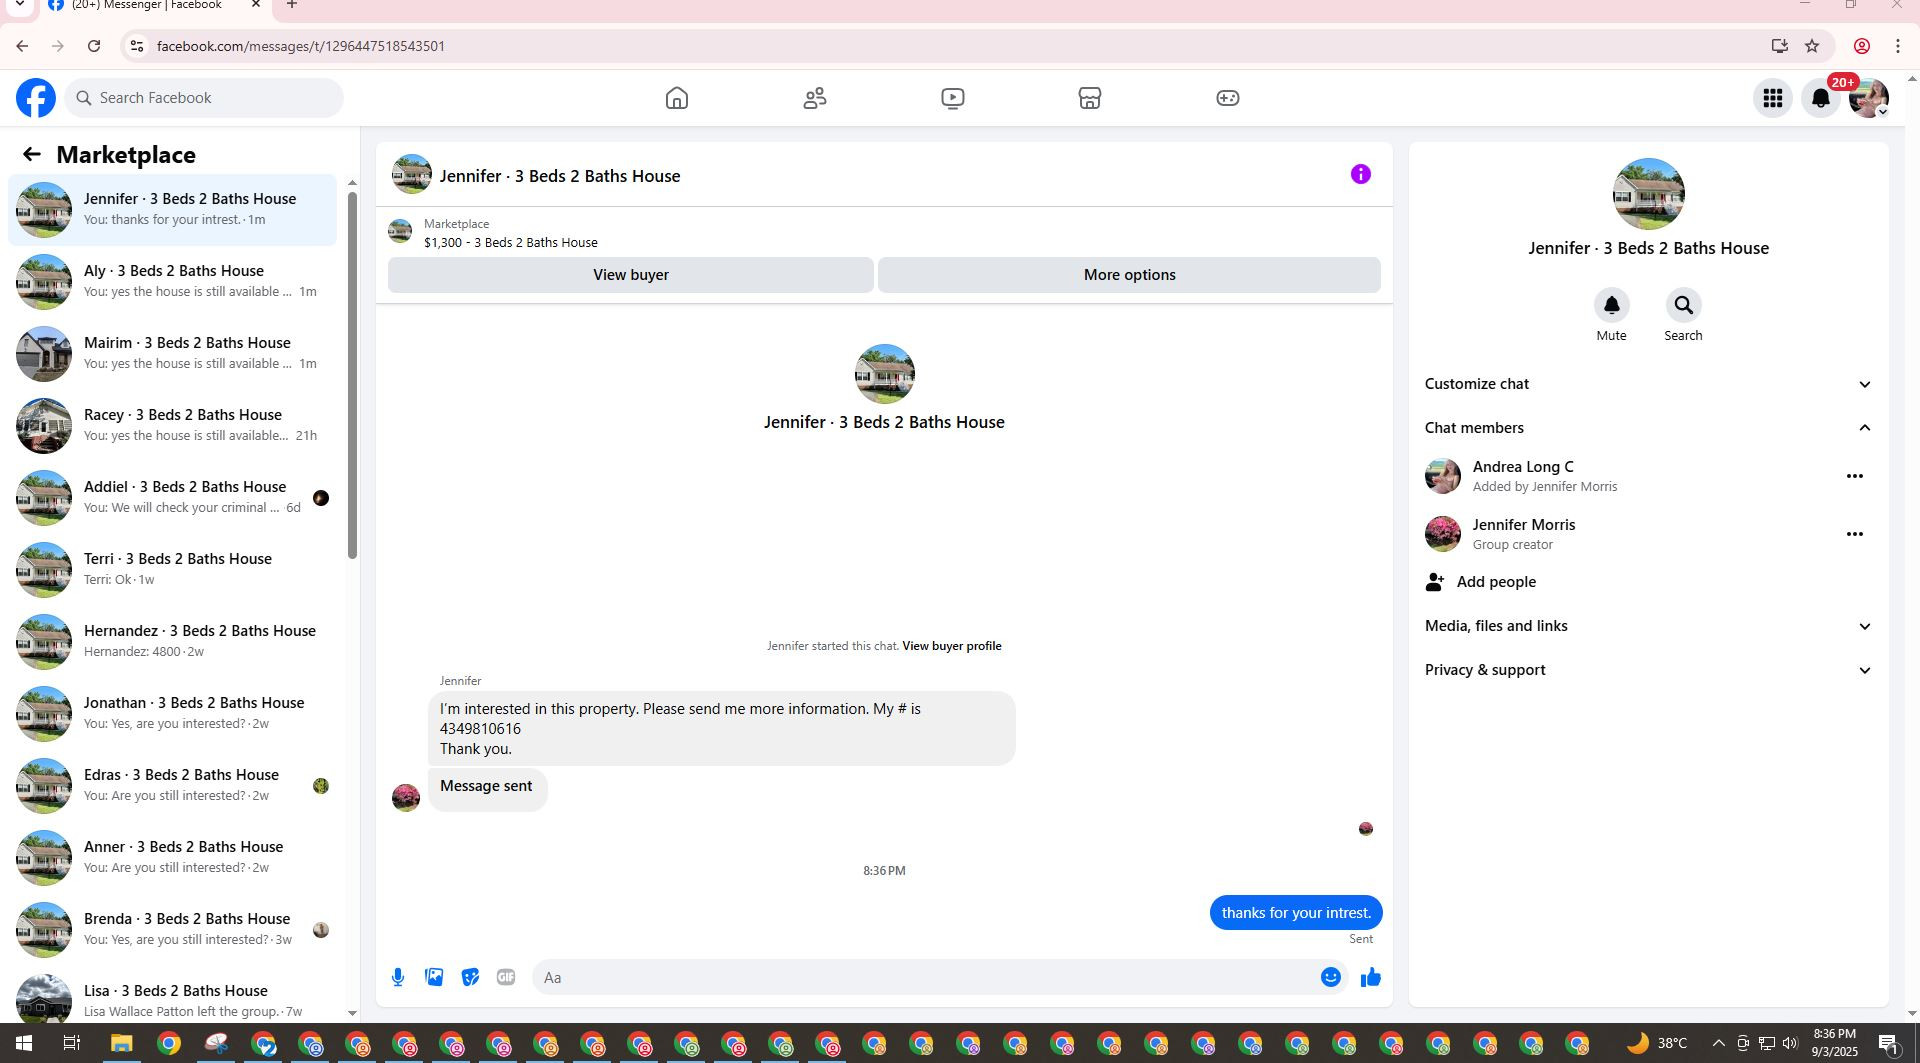Open member options for Andrea Long C
This screenshot has width=1920, height=1063.
[x=1854, y=476]
